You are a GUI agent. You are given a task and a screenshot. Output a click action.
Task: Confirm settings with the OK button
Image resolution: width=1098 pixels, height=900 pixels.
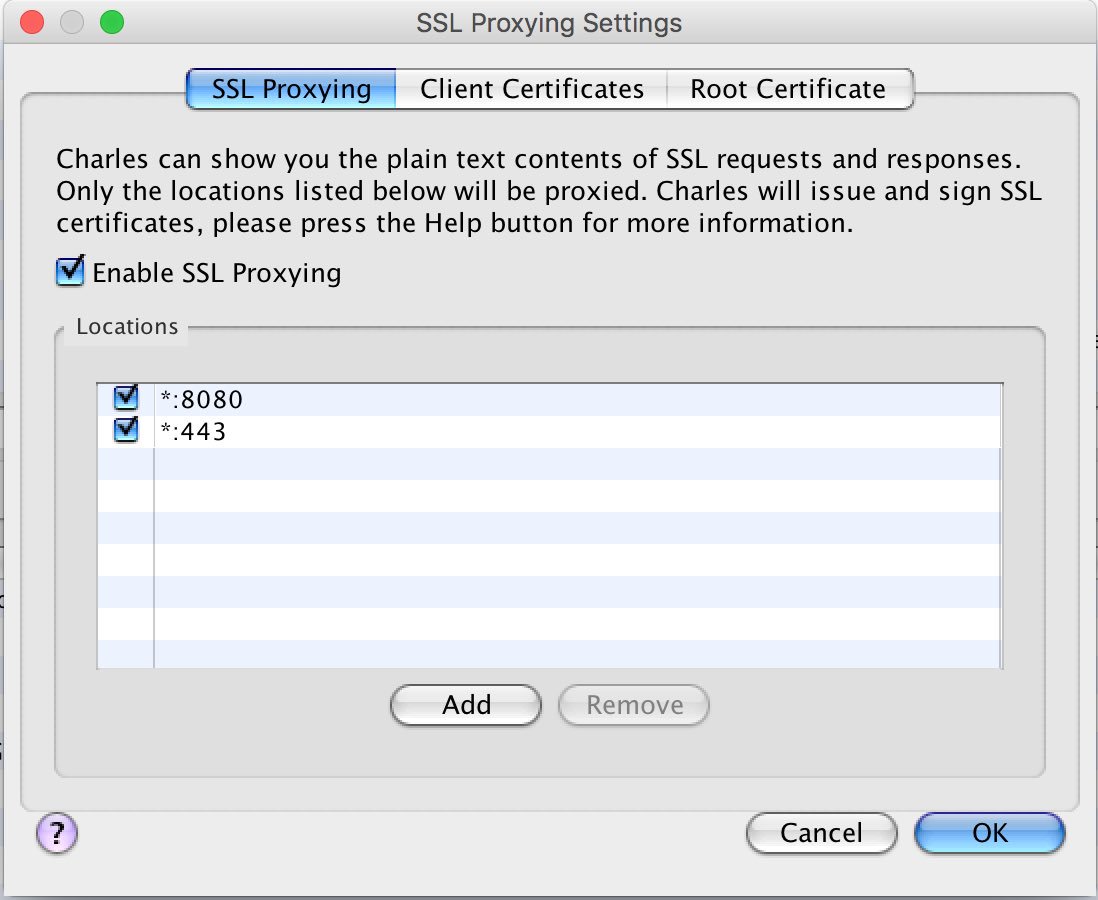(x=989, y=833)
